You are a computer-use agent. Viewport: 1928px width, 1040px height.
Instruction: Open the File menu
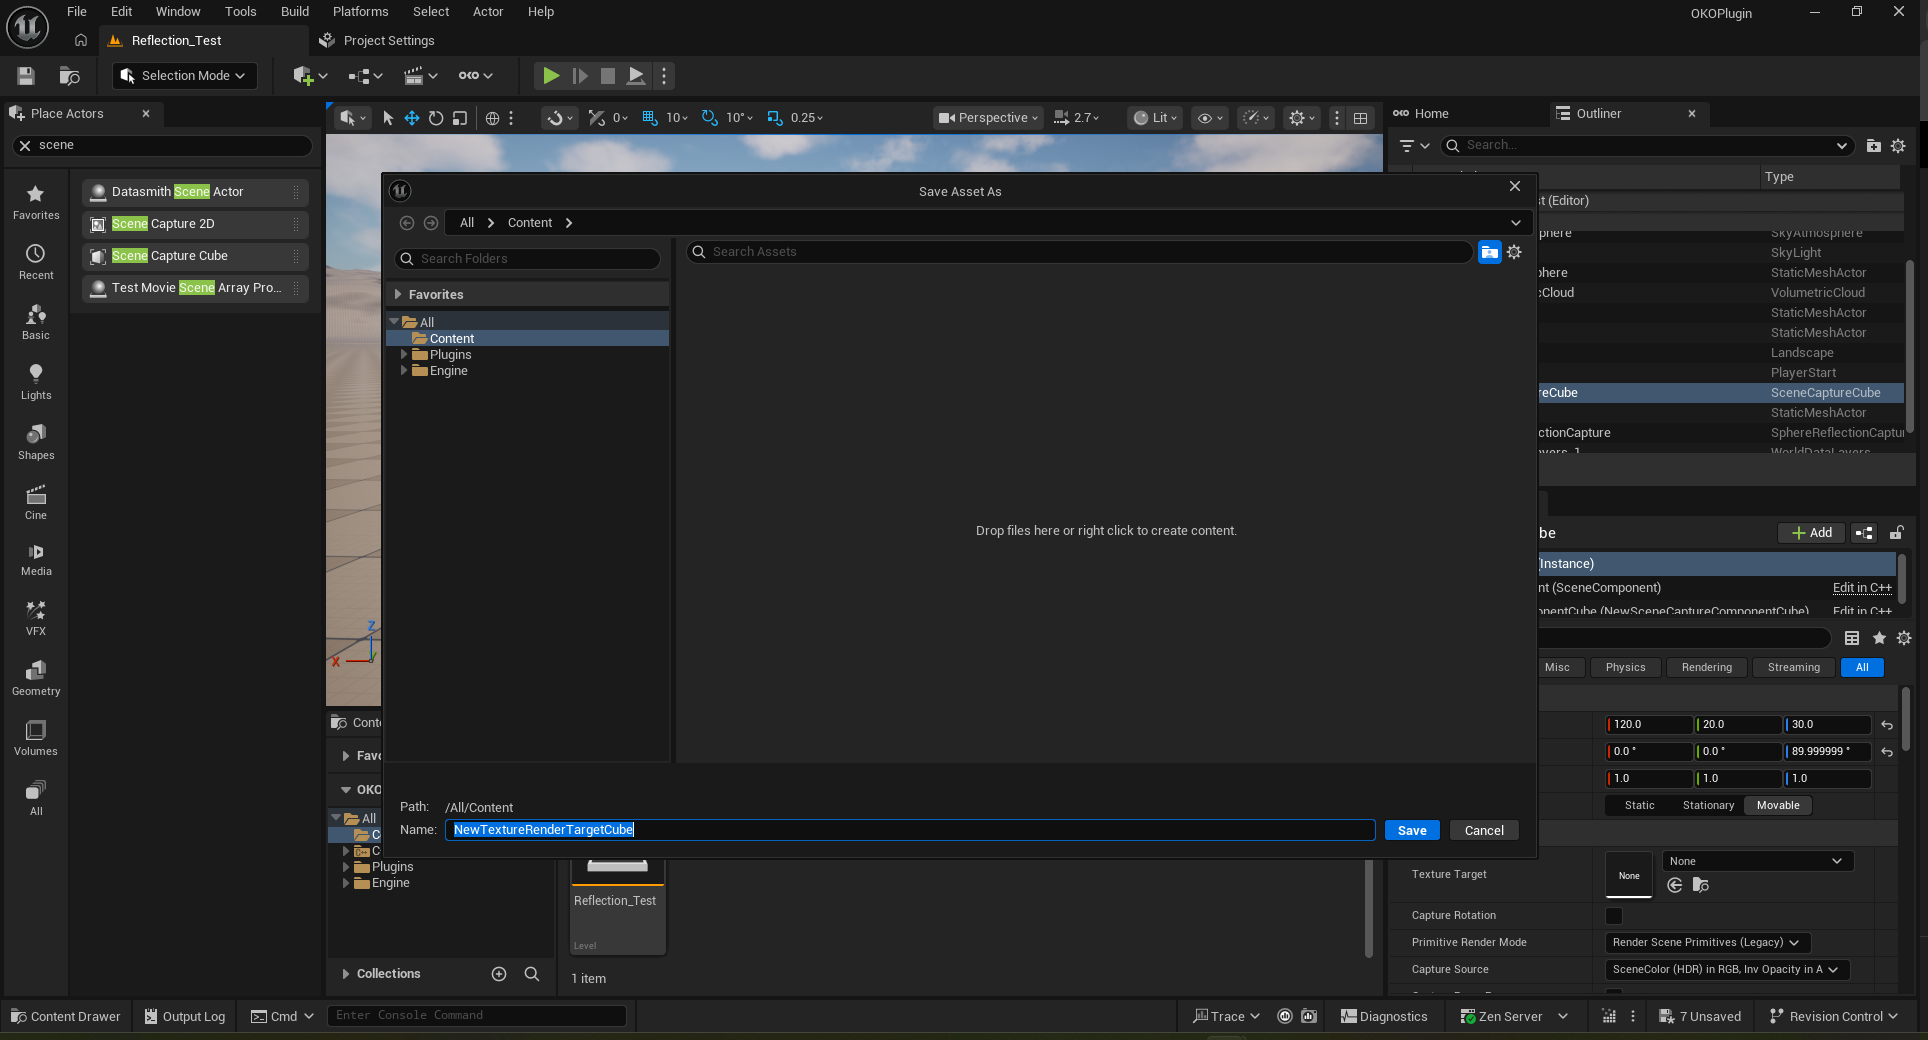point(77,12)
